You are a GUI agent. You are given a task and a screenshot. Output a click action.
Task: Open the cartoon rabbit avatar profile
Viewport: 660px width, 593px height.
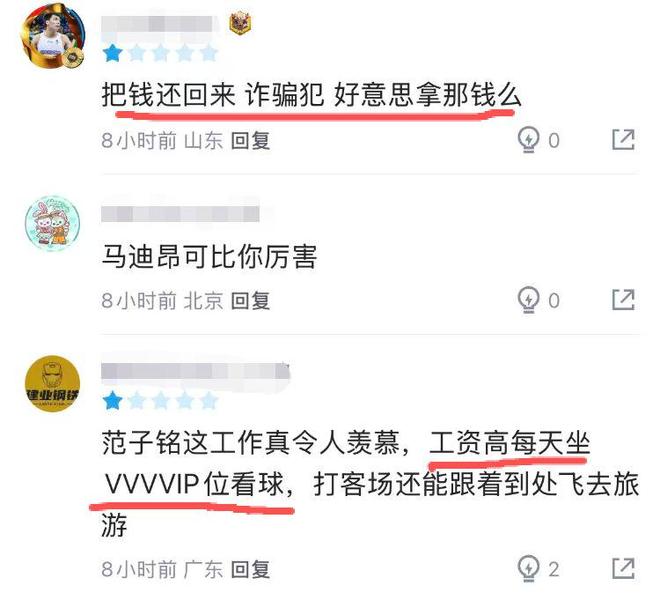coord(52,222)
